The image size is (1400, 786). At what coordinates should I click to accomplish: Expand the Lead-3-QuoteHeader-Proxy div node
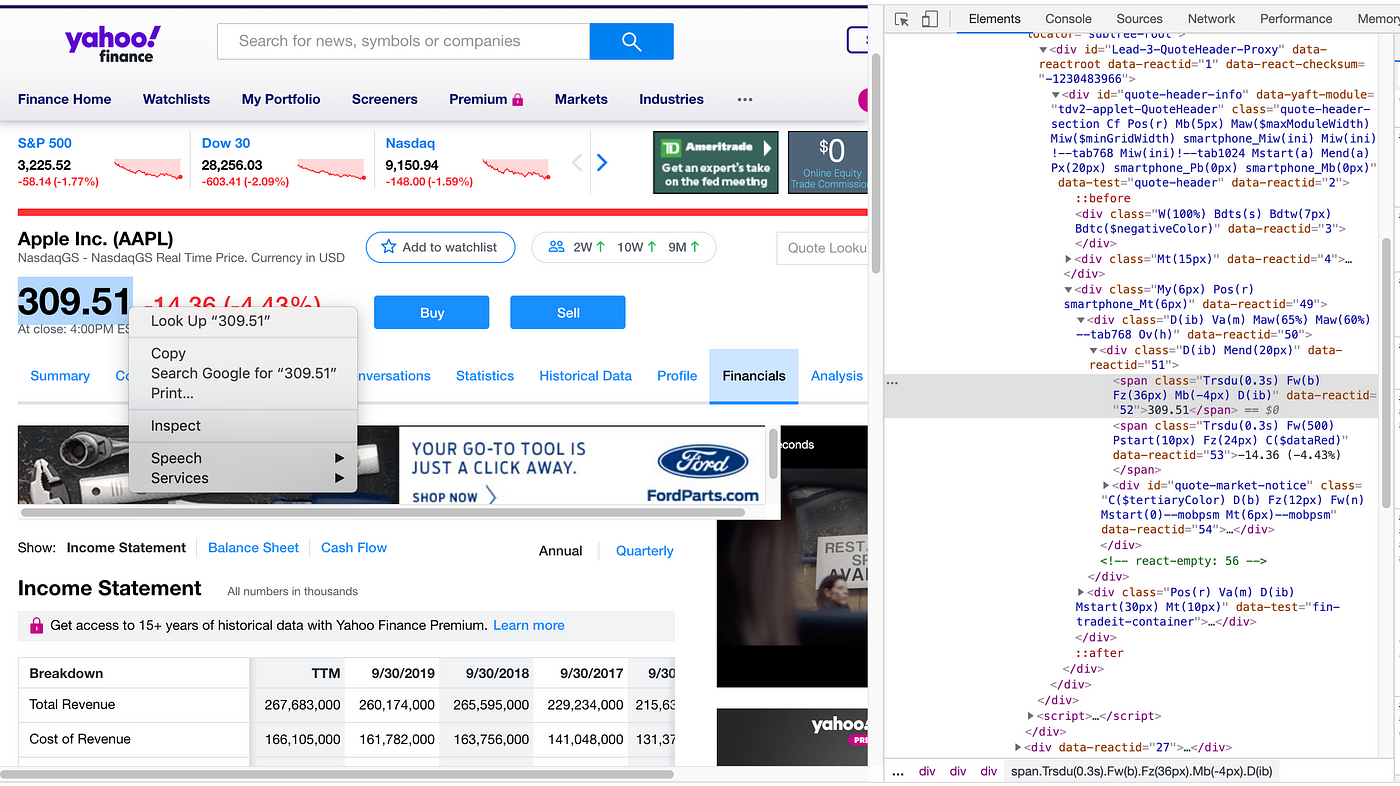1043,50
